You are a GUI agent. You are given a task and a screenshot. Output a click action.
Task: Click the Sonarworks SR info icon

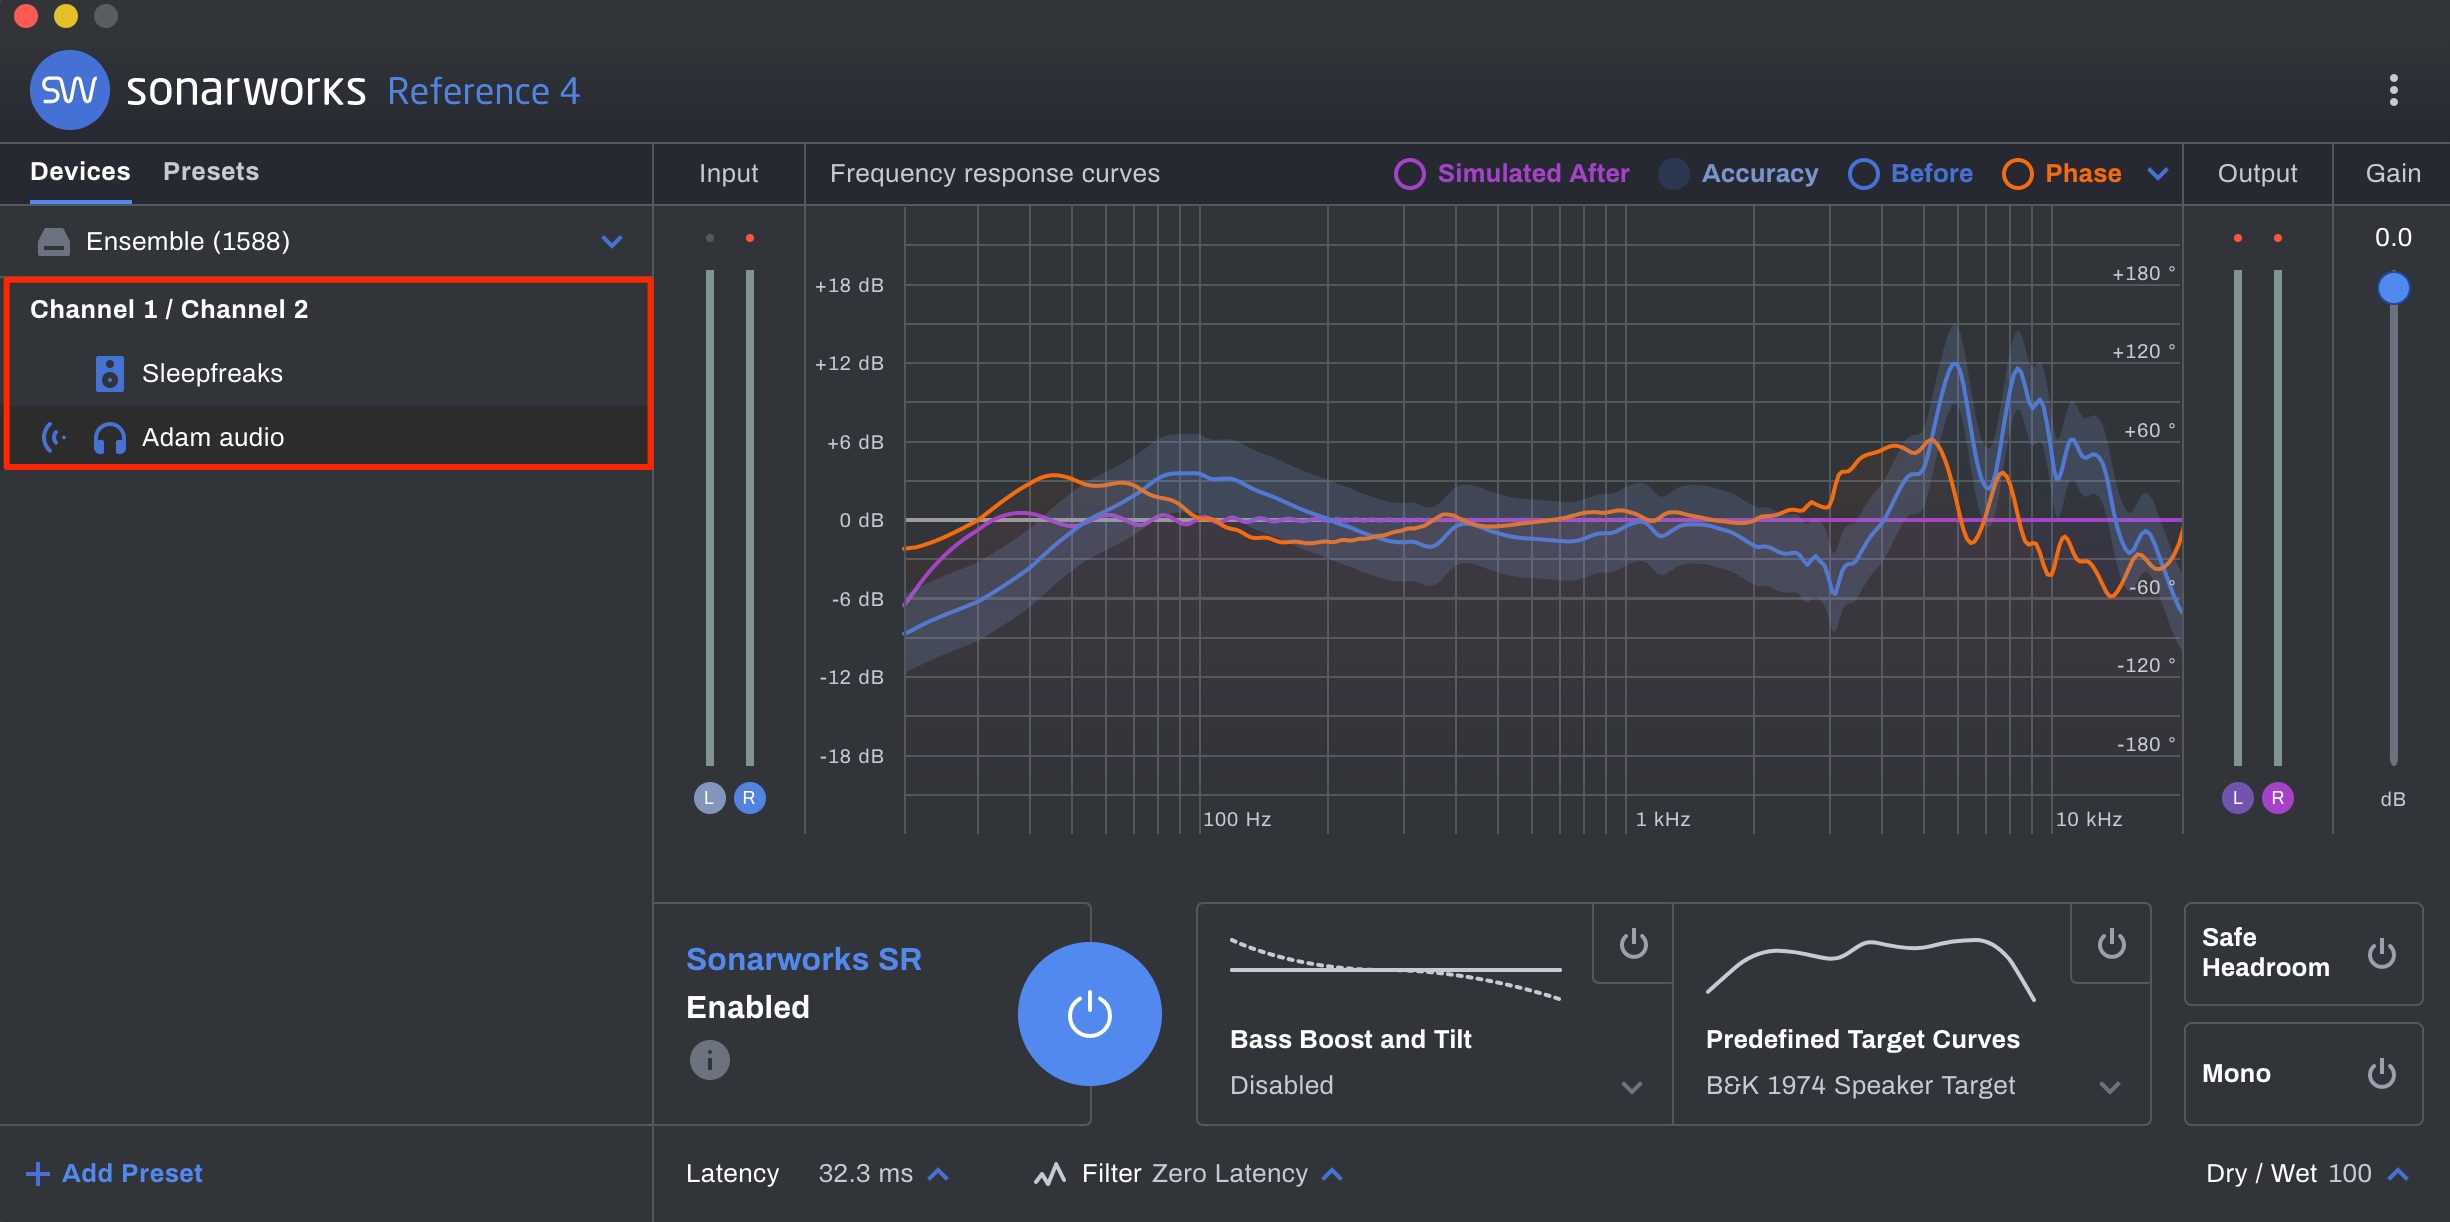(x=710, y=1060)
